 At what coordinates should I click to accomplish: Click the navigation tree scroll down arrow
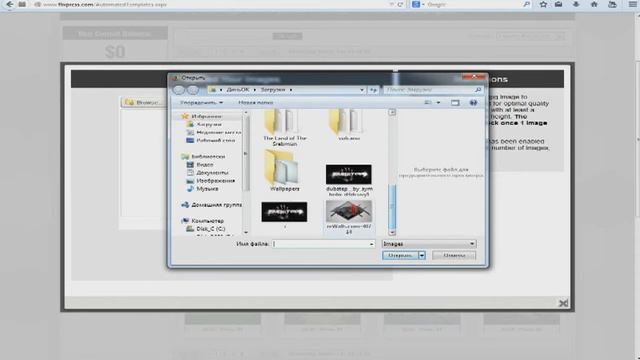click(x=246, y=232)
